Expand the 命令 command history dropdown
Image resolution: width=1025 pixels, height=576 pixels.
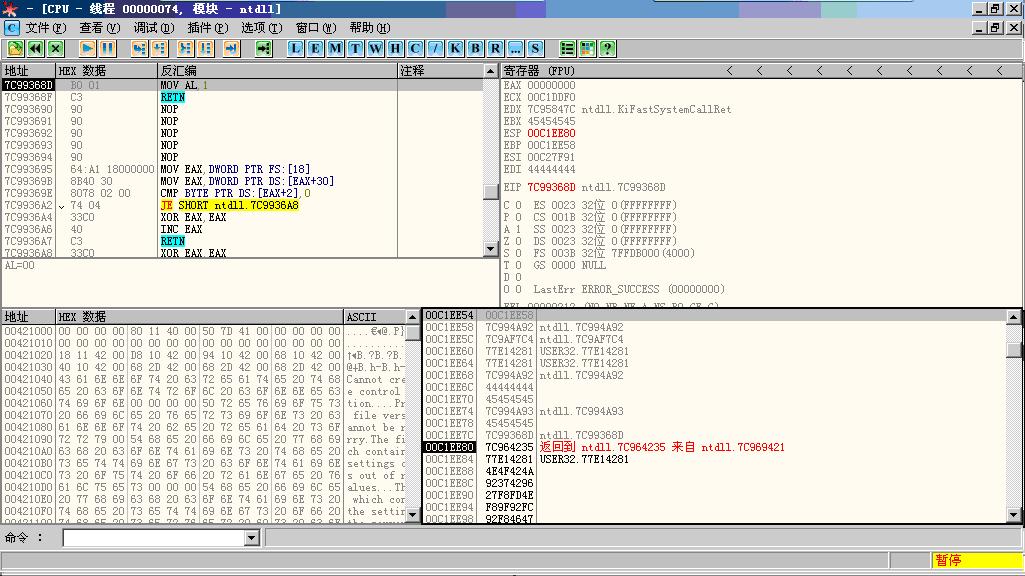[x=252, y=538]
